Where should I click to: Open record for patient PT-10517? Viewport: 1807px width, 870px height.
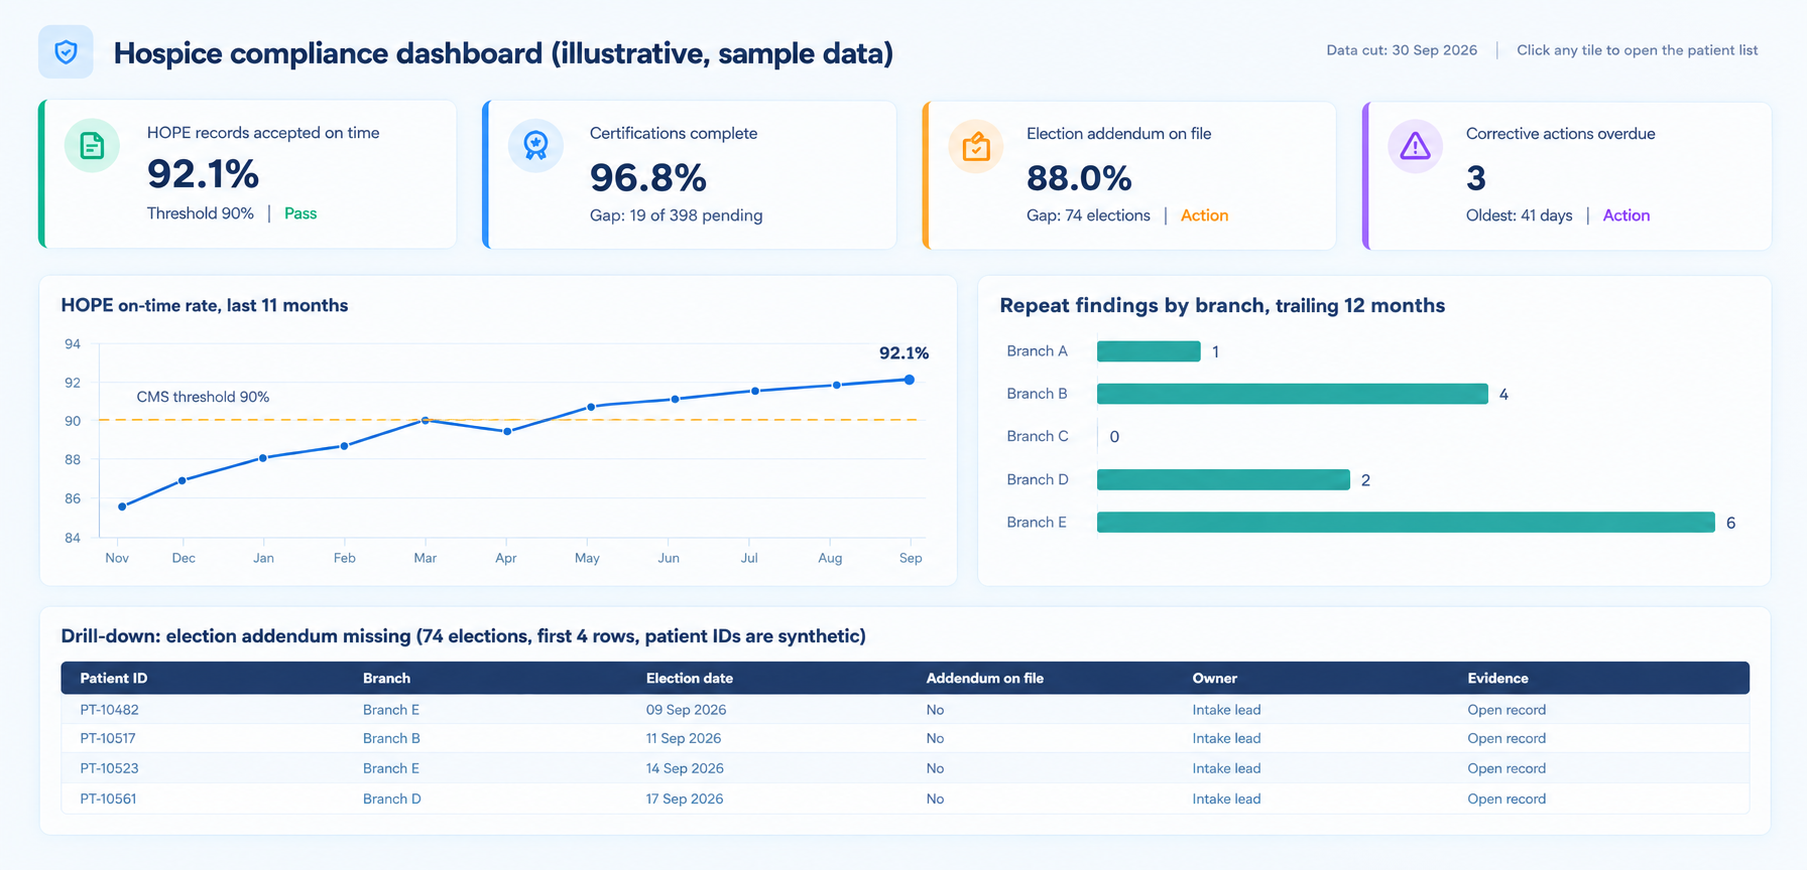[x=1506, y=739]
